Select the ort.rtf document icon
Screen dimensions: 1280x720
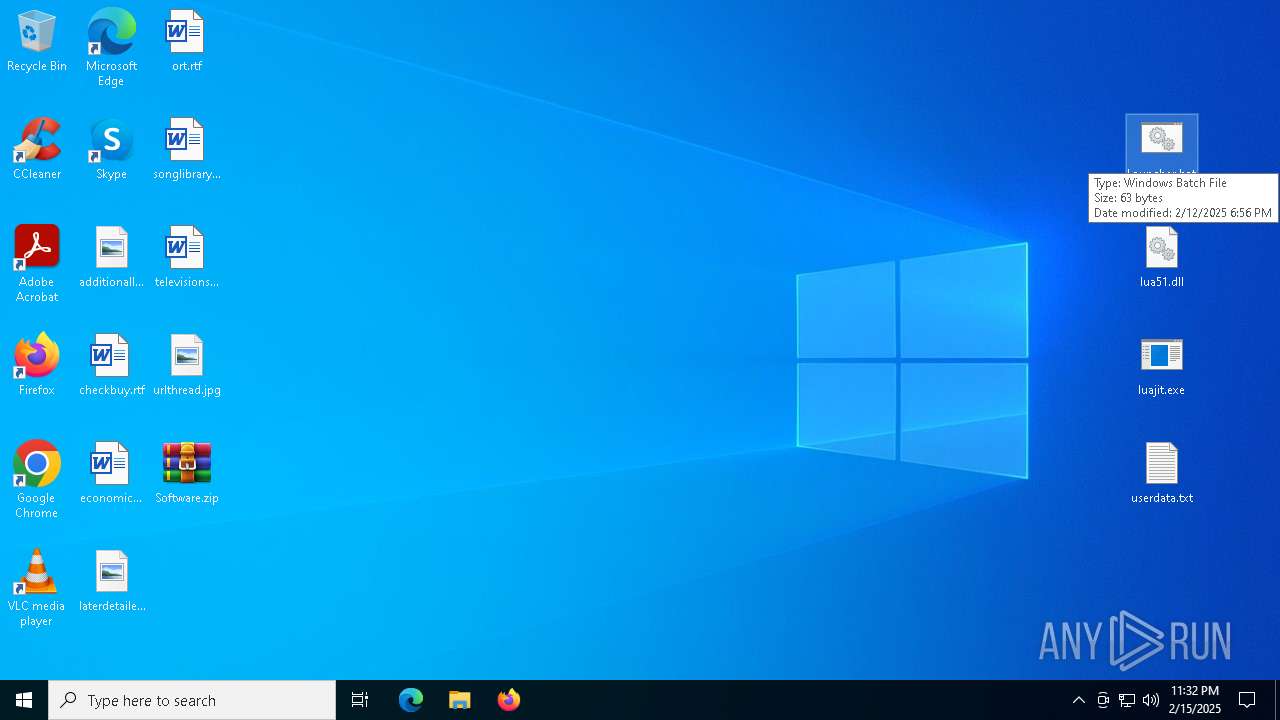pyautogui.click(x=186, y=41)
